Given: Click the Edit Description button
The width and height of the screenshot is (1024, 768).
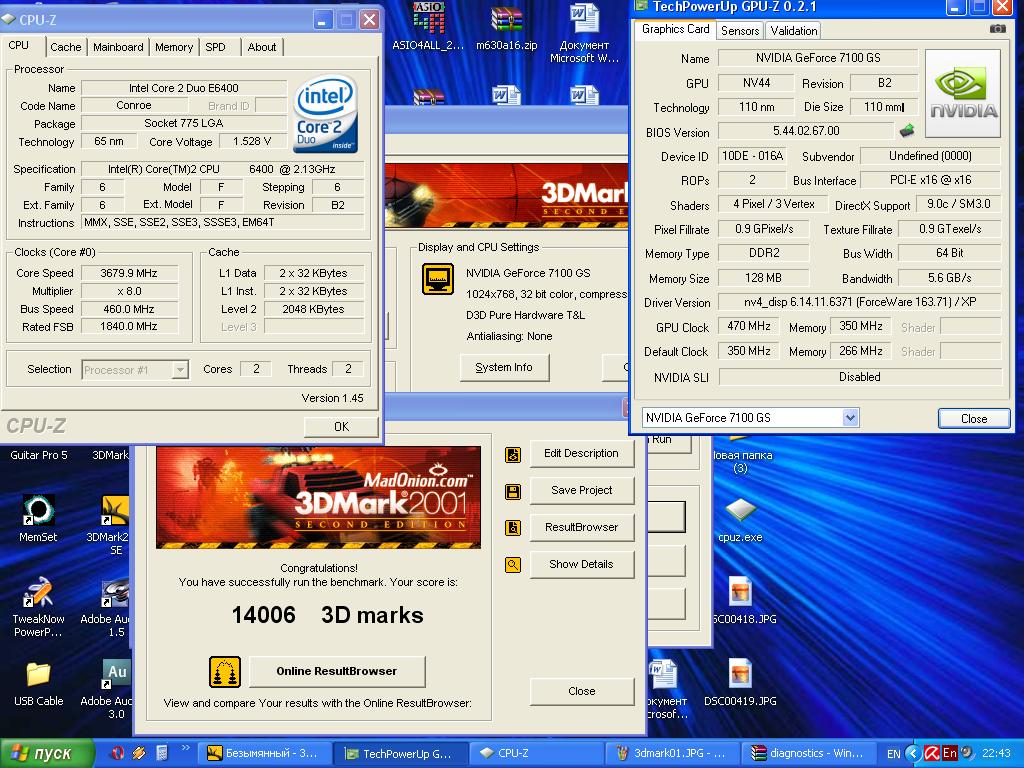Looking at the screenshot, I should tap(581, 454).
